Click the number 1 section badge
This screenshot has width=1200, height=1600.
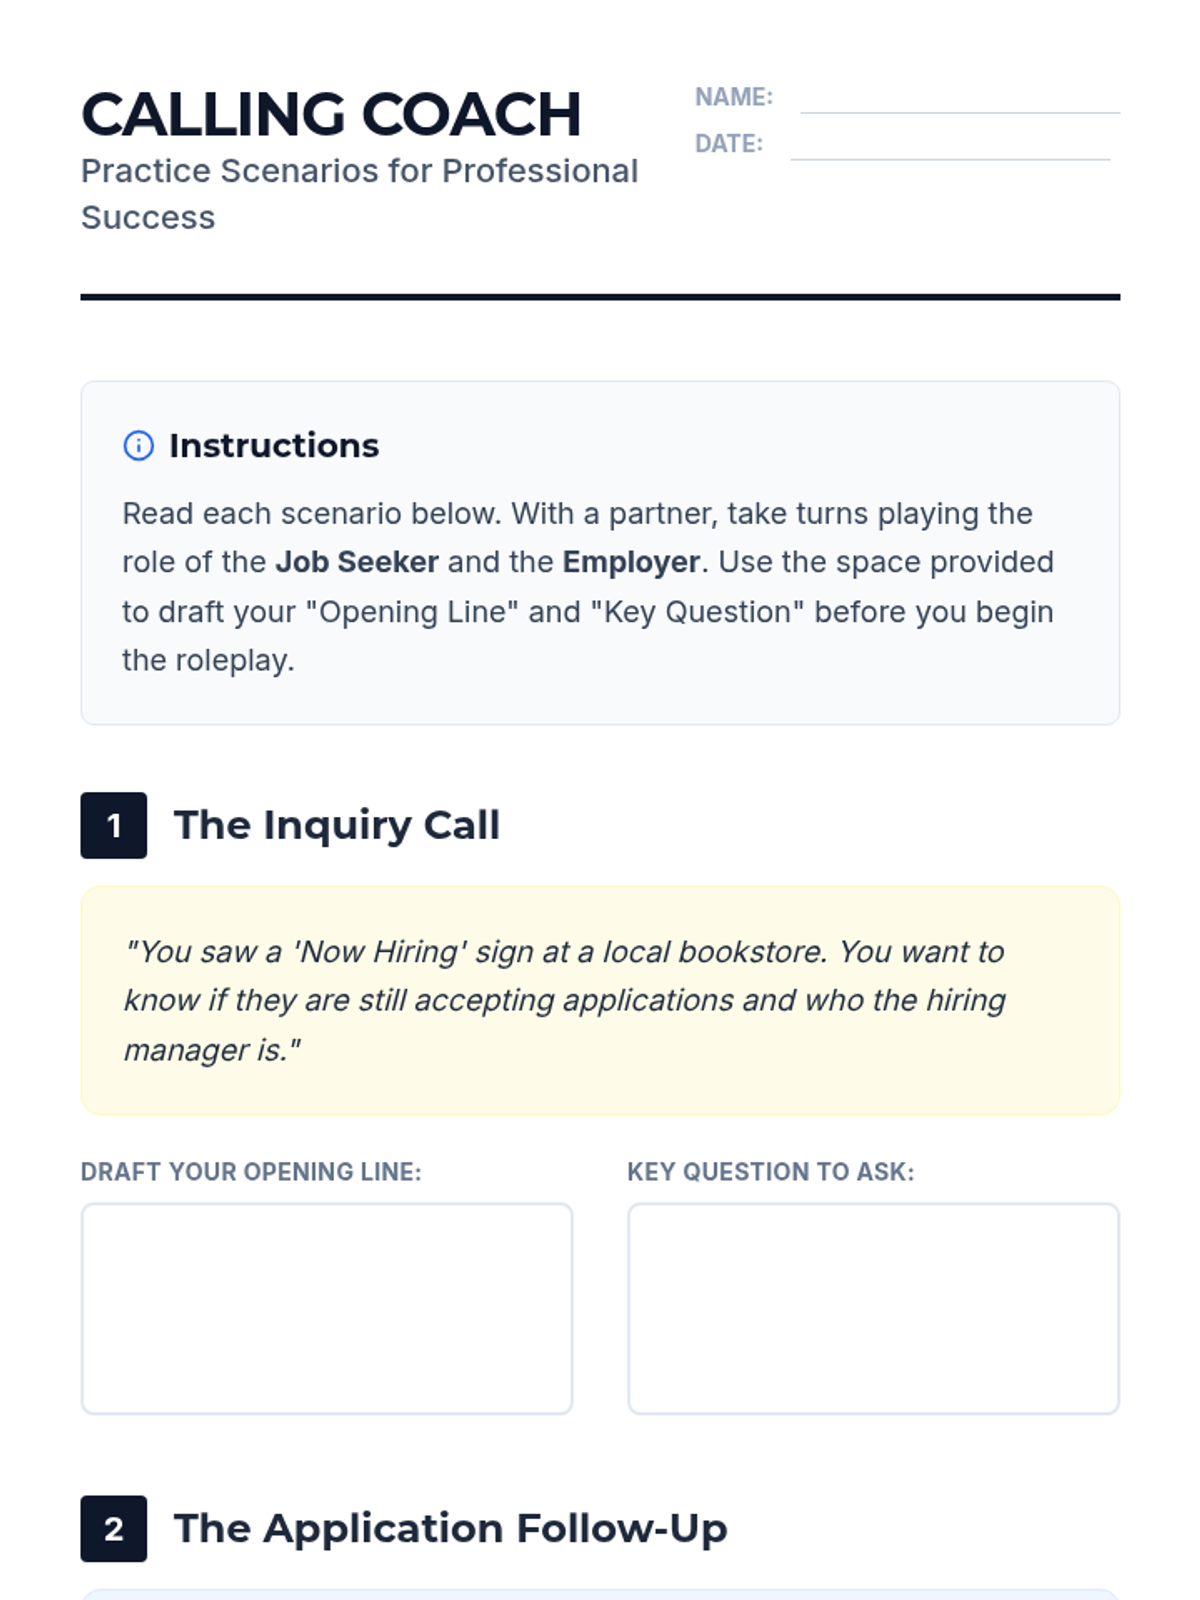pyautogui.click(x=114, y=825)
